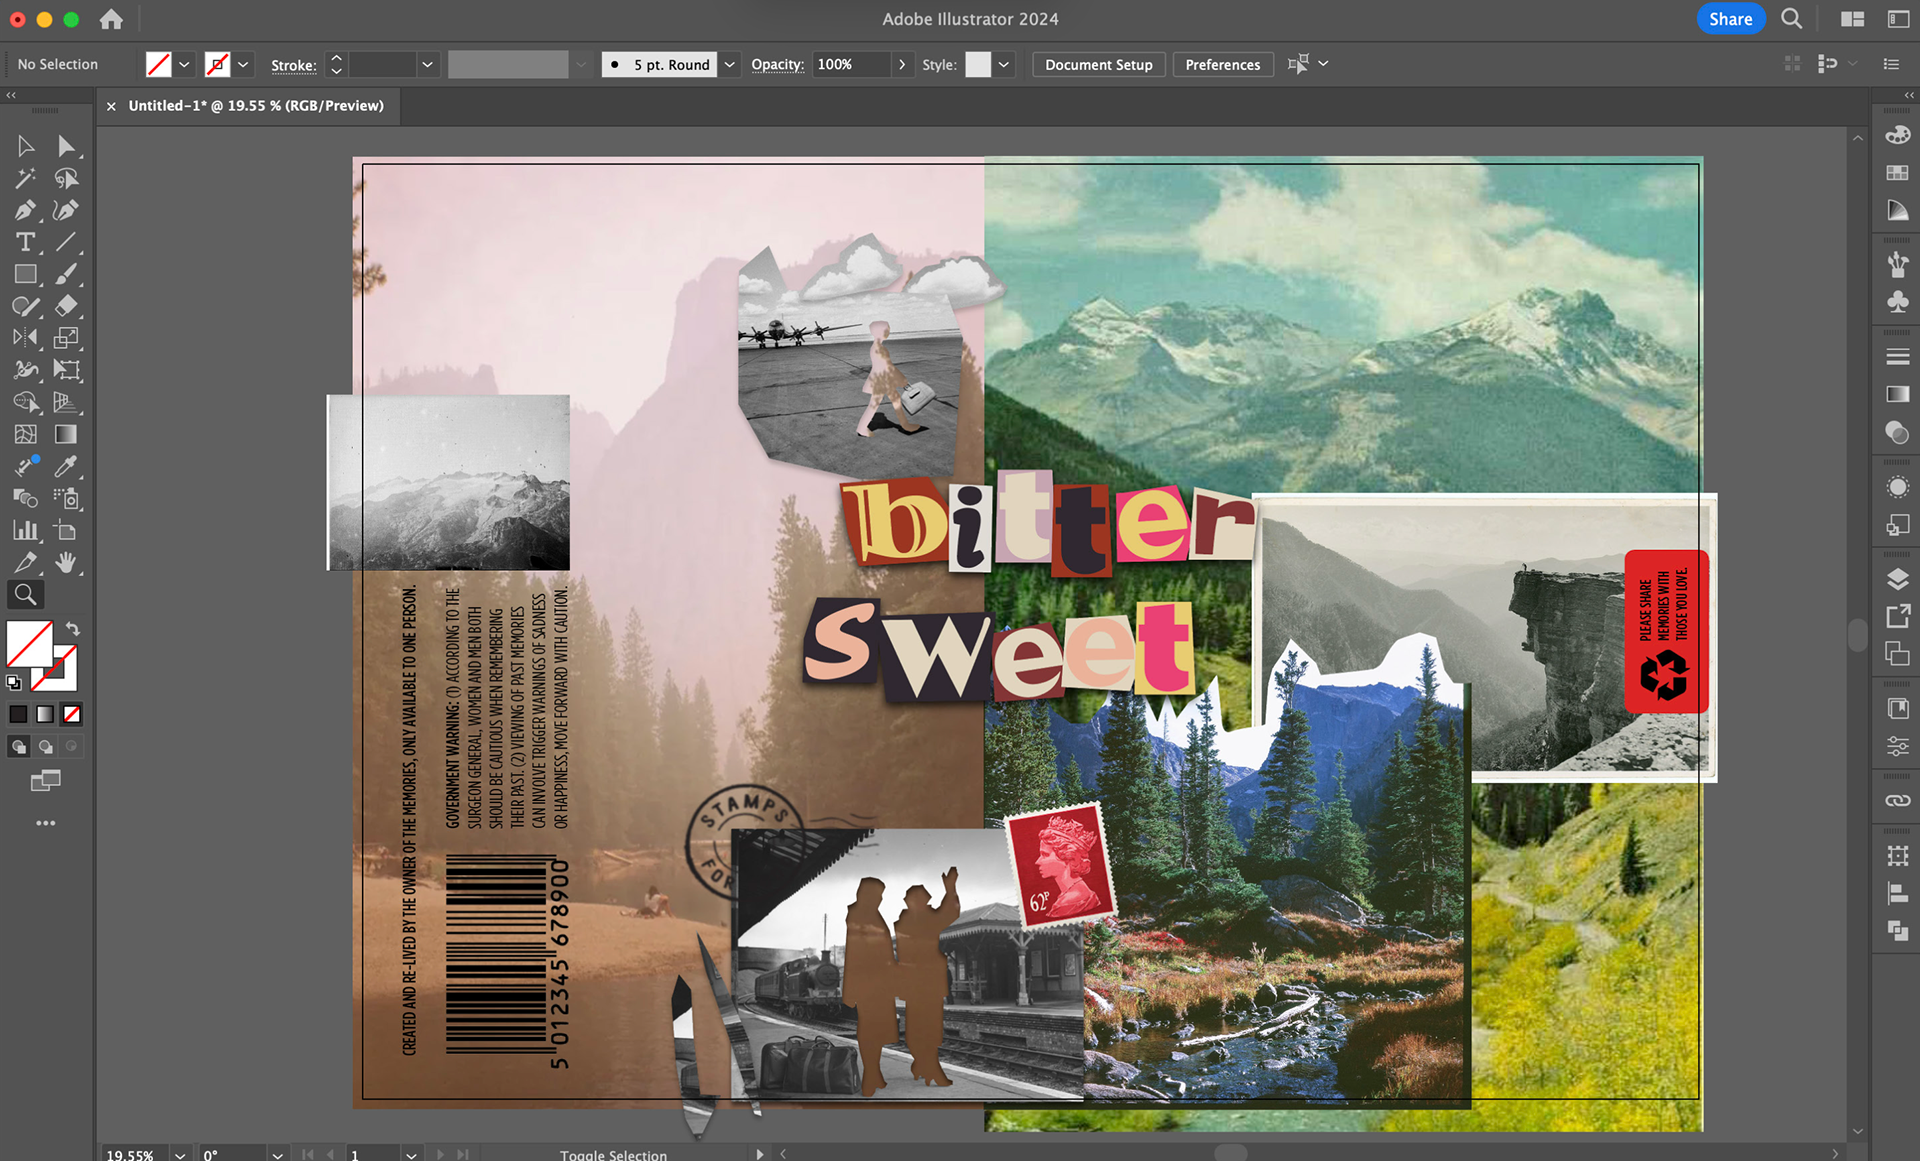
Task: Select the Selection tool arrow
Action: click(25, 146)
